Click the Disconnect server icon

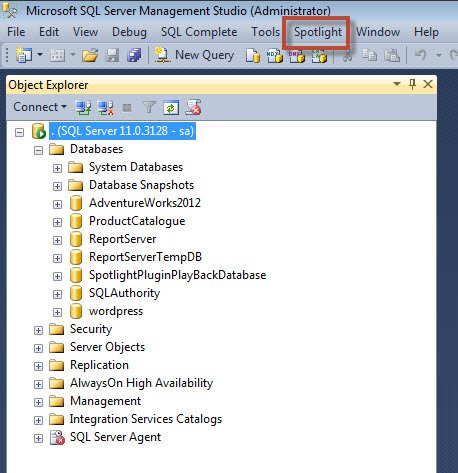pyautogui.click(x=105, y=108)
